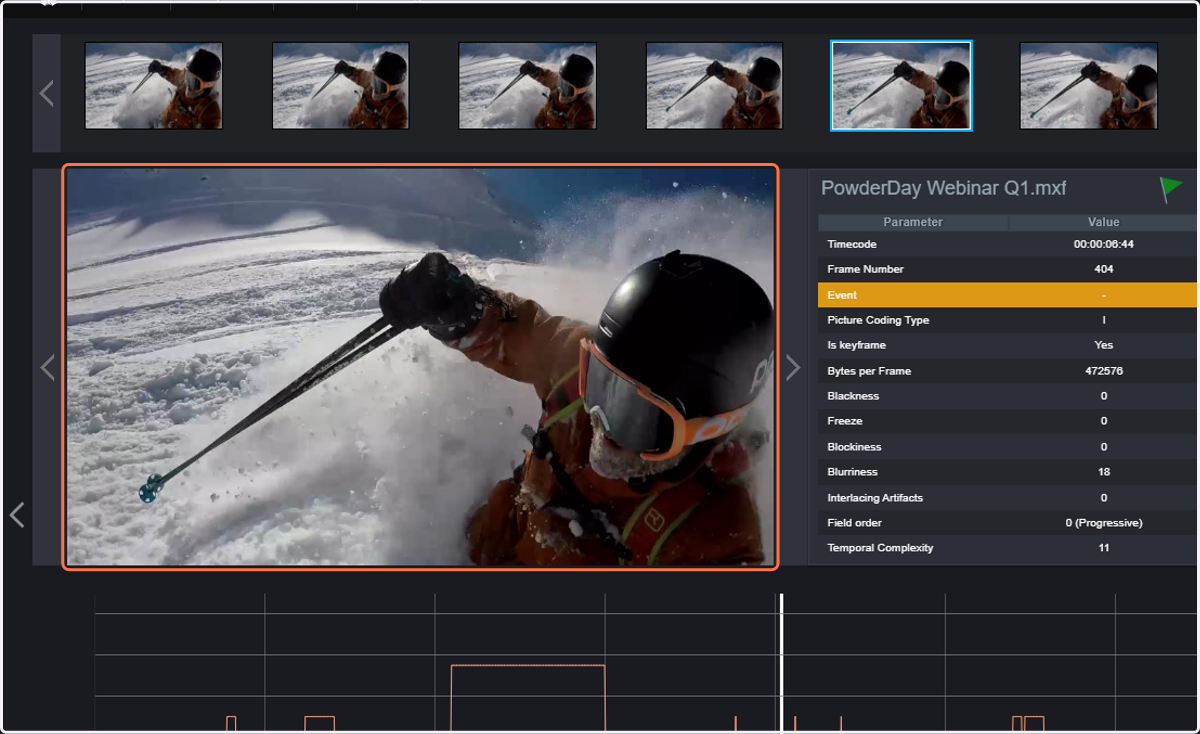
Task: Select the Blockiness row label
Action: coord(854,447)
